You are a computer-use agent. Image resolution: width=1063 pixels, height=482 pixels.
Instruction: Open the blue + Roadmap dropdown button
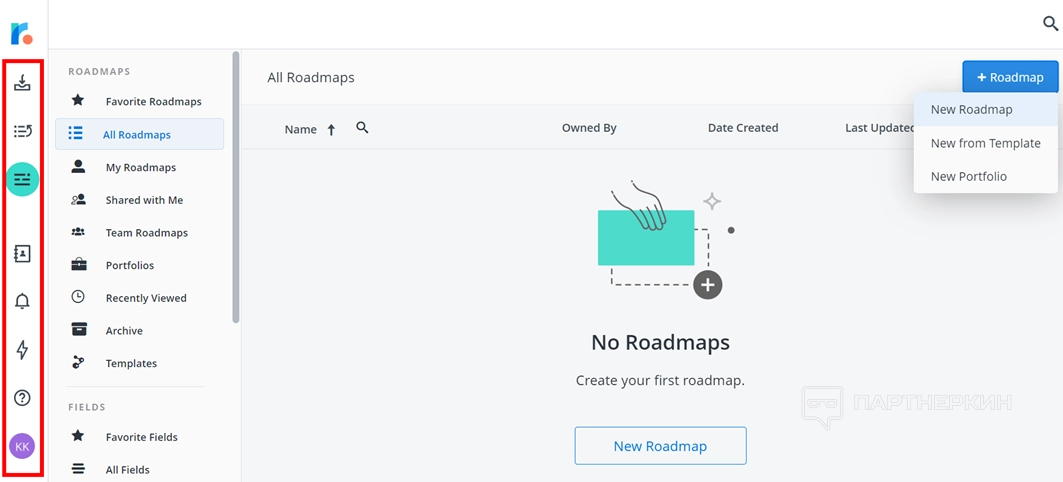tap(1010, 77)
